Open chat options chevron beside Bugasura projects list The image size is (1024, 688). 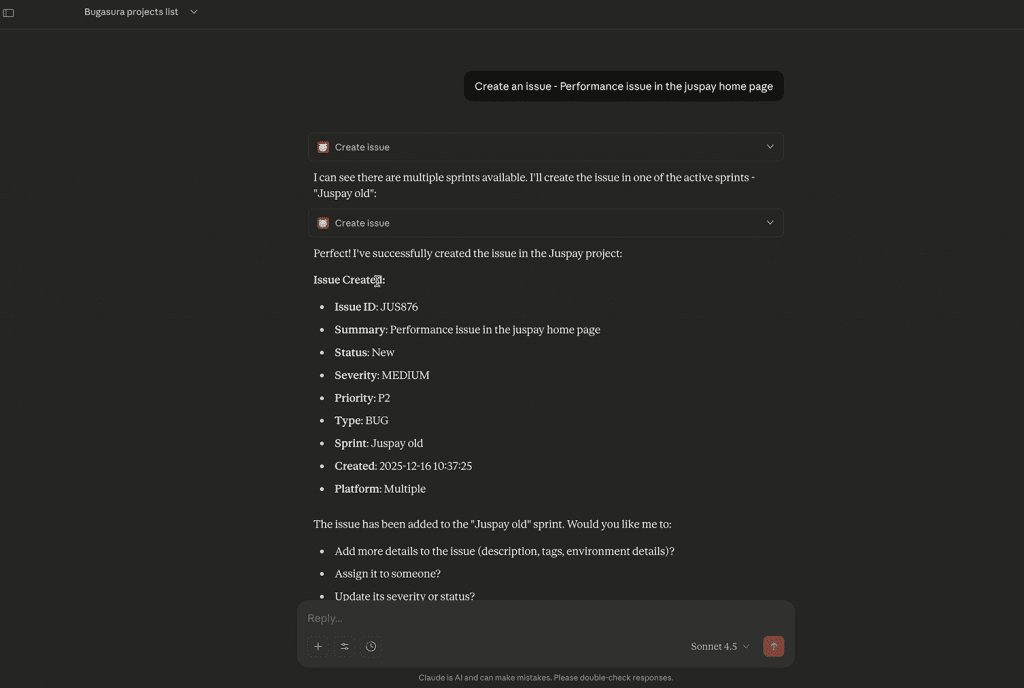pyautogui.click(x=194, y=12)
